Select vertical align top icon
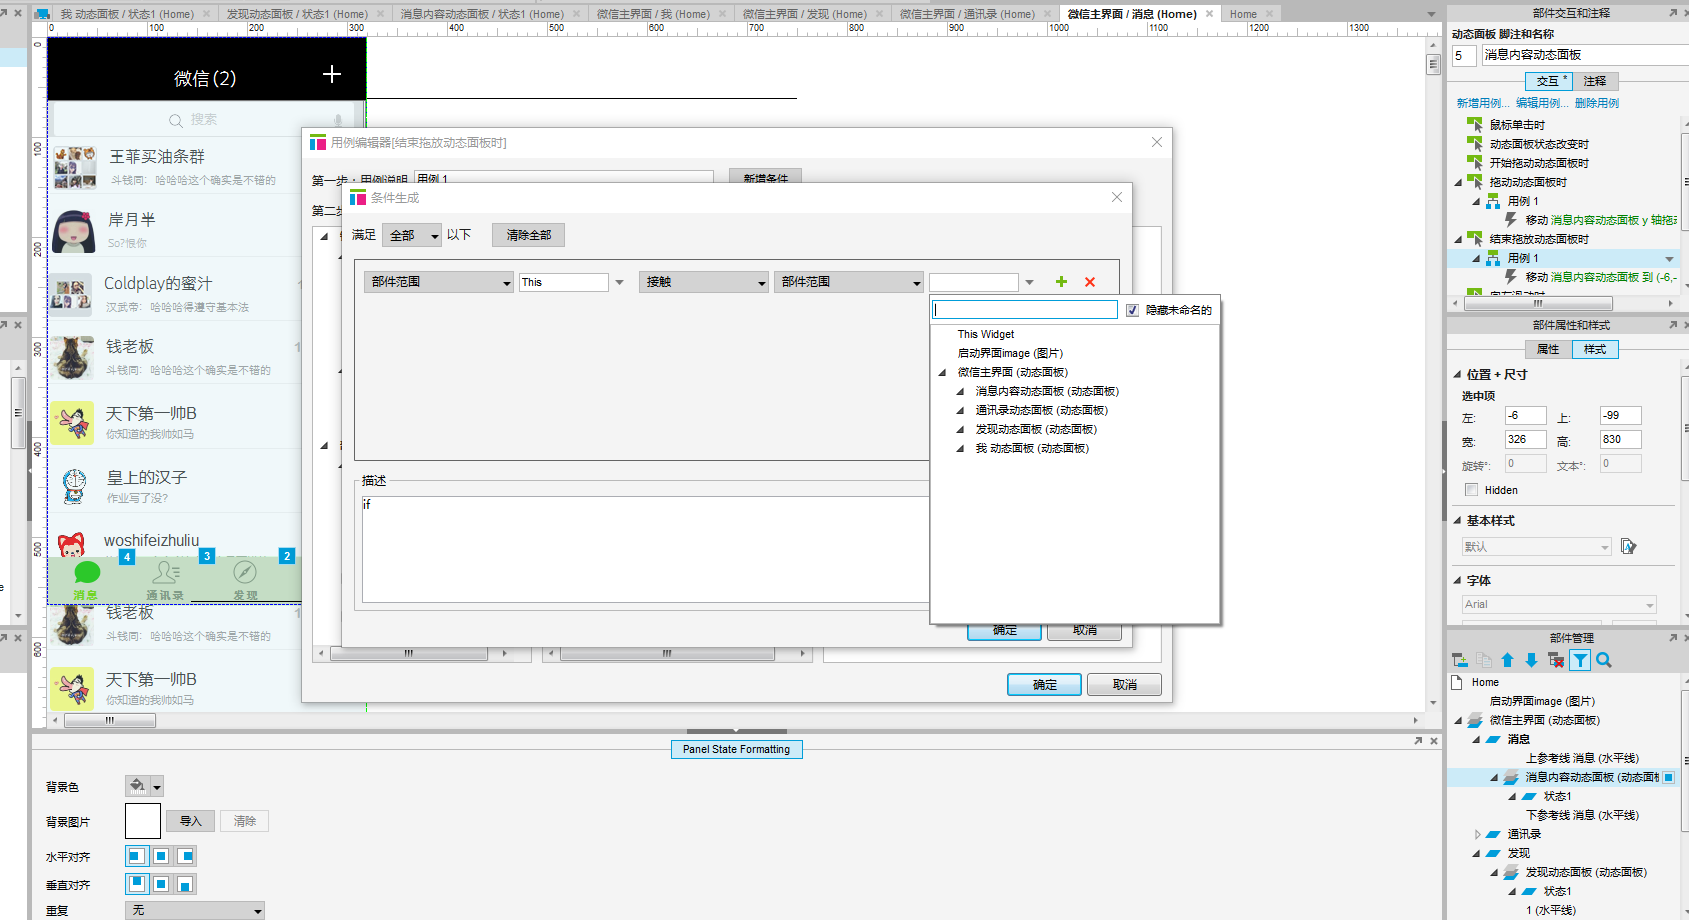1689x920 pixels. coord(136,884)
